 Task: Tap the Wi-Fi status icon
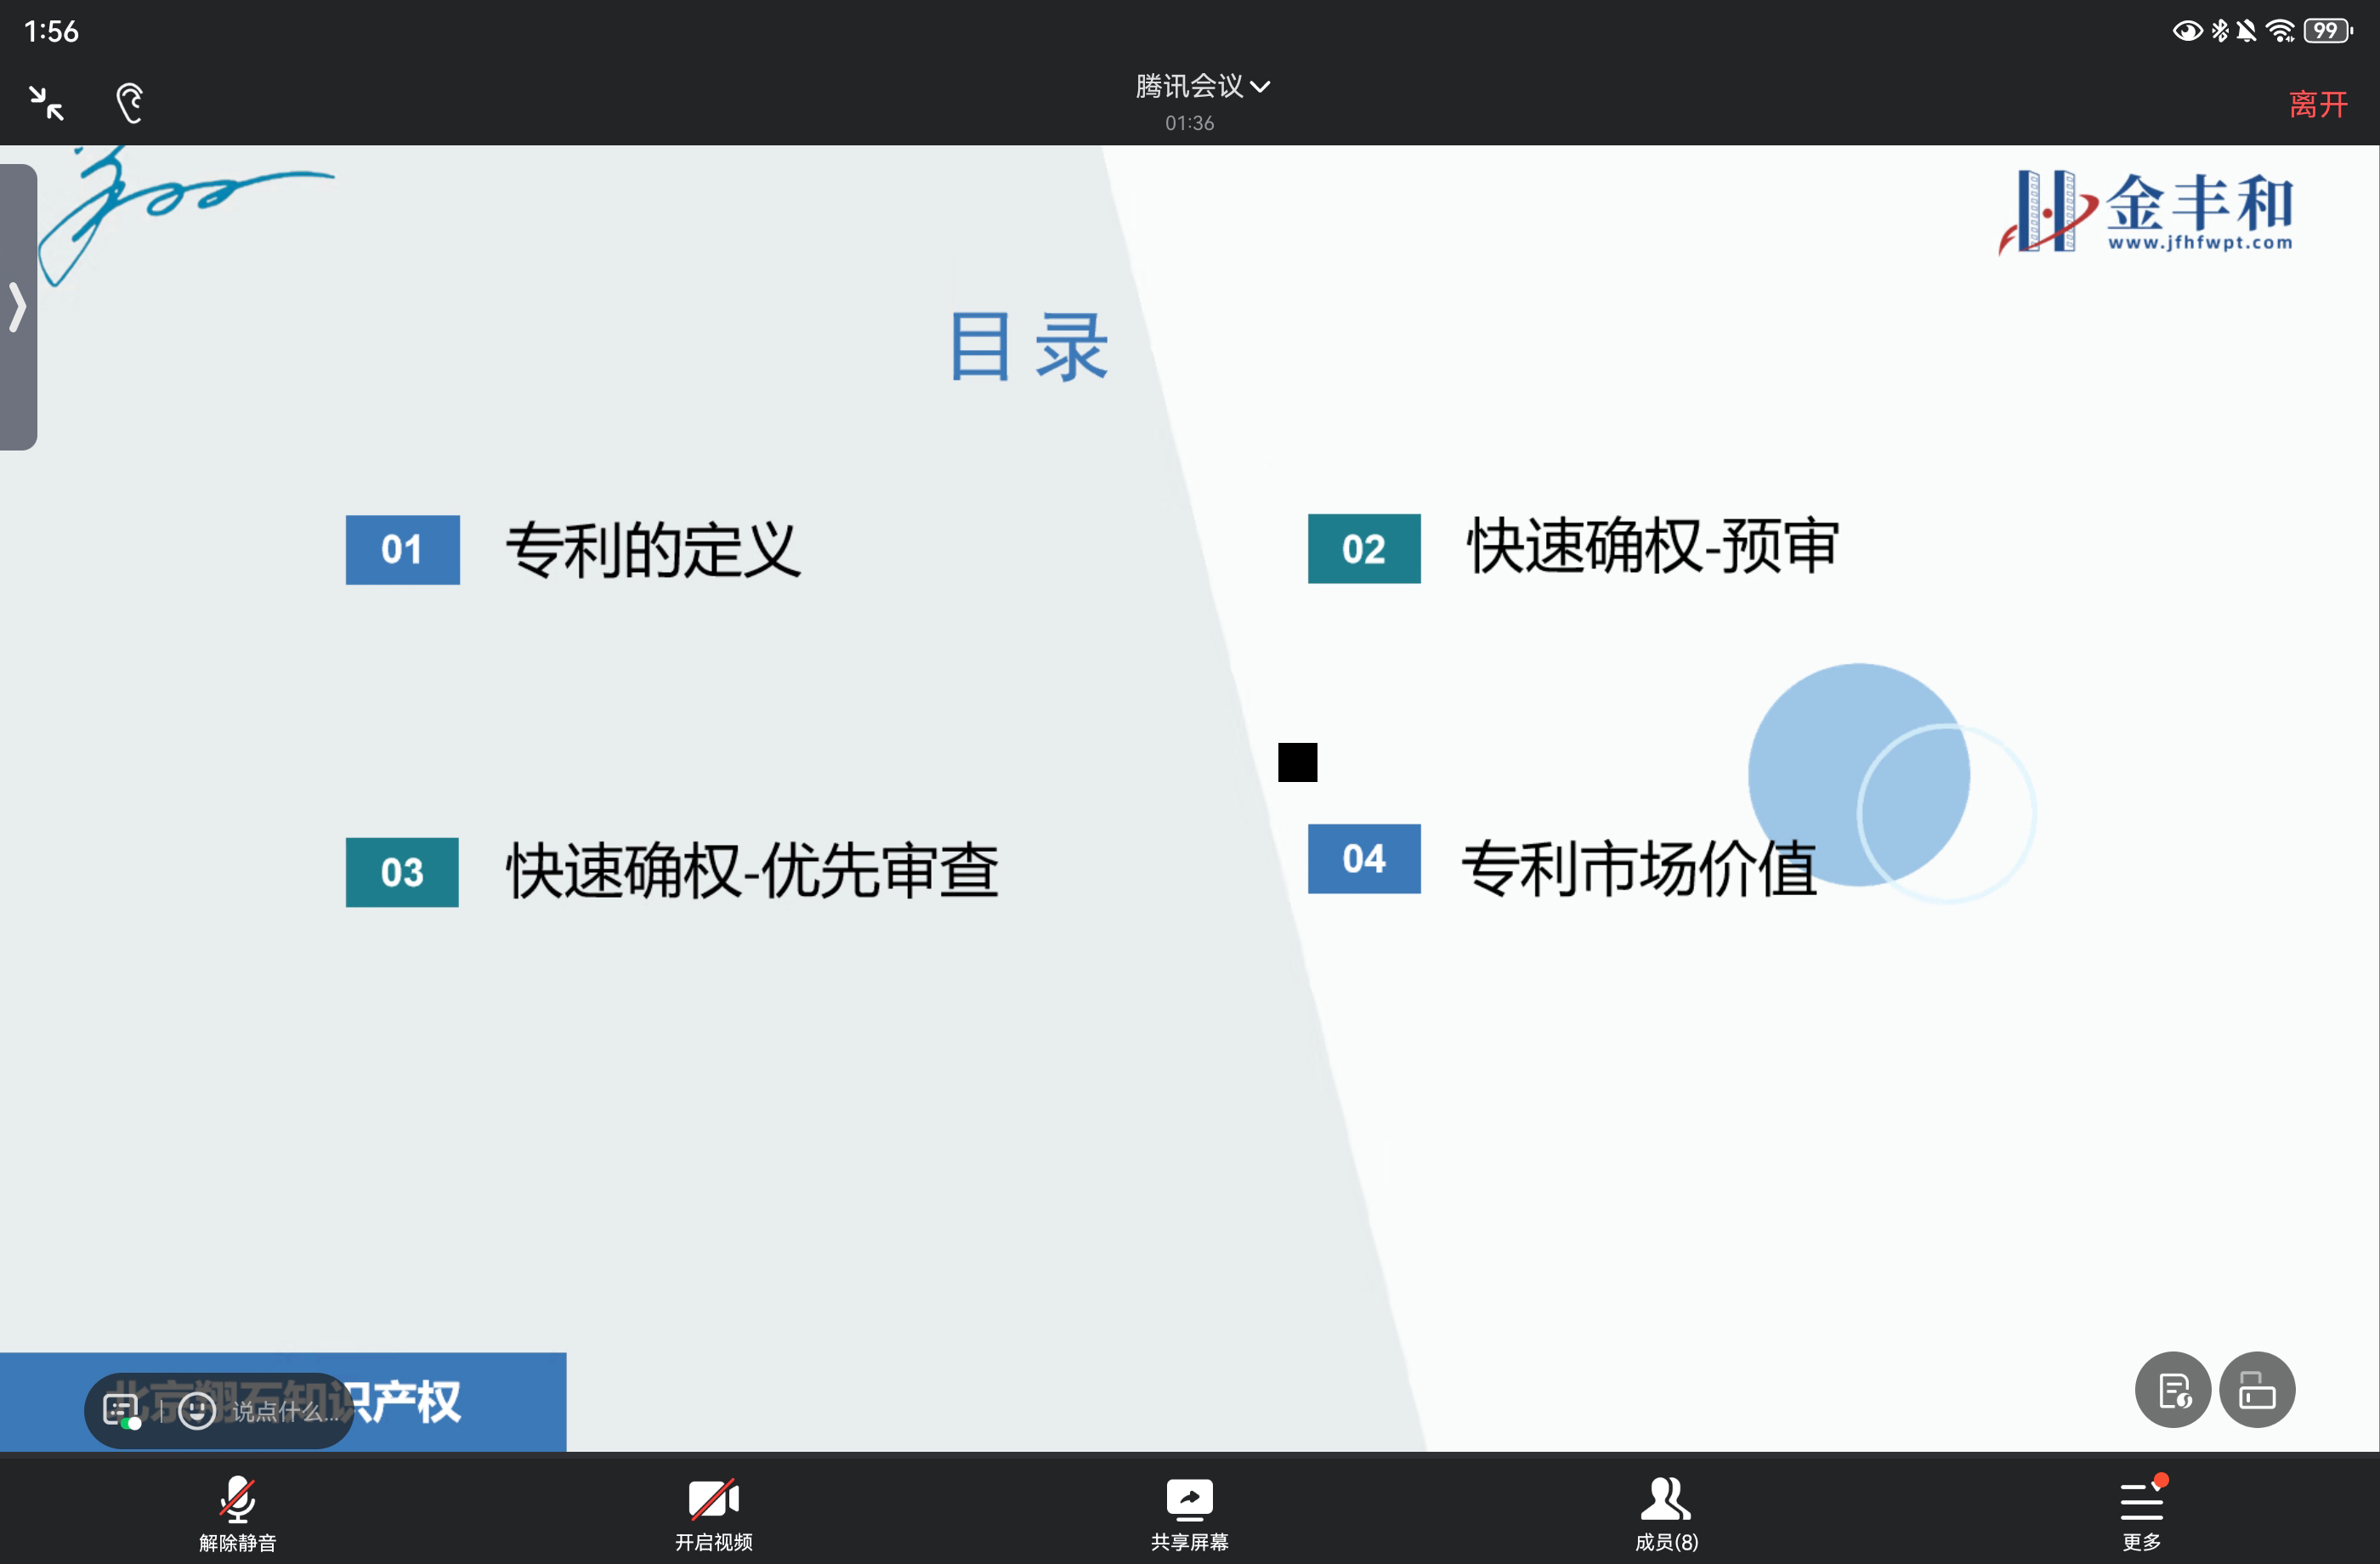2280,31
